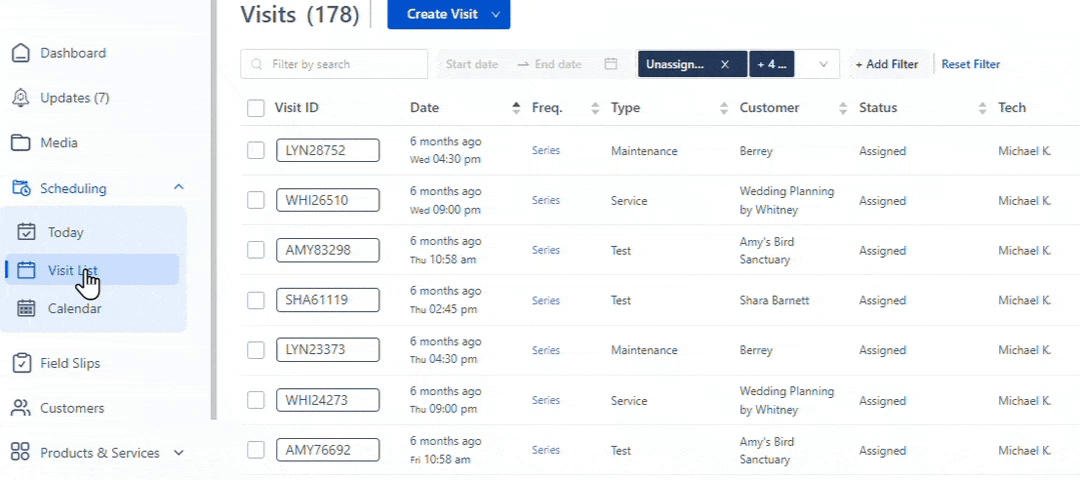Open the Field Slips clipboard icon
The image size is (1080, 480).
coord(21,363)
